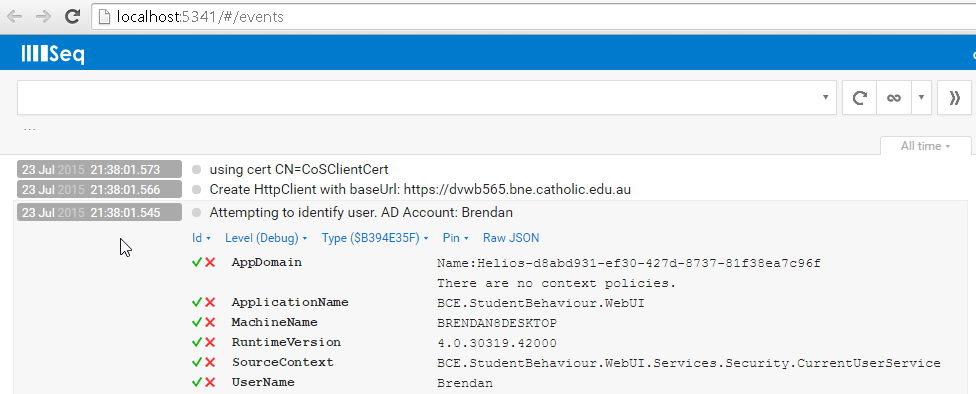Open the All time range dropdown
Viewport: 976px width, 394px height.
coord(926,146)
